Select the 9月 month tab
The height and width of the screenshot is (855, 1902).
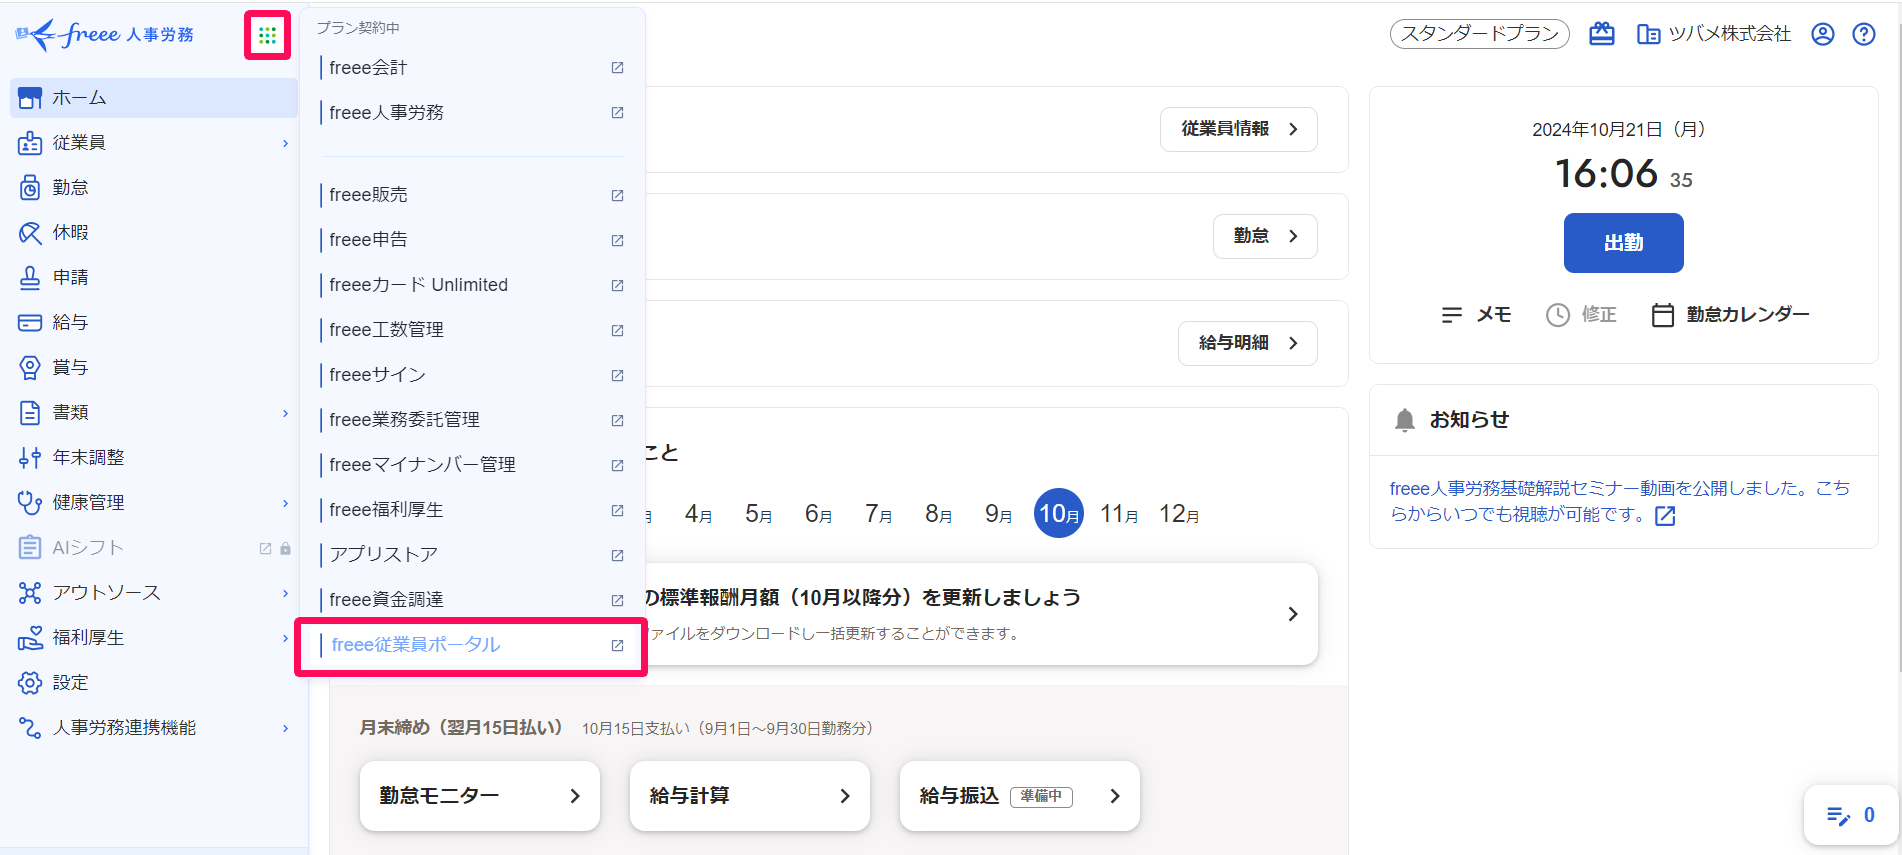(x=999, y=514)
